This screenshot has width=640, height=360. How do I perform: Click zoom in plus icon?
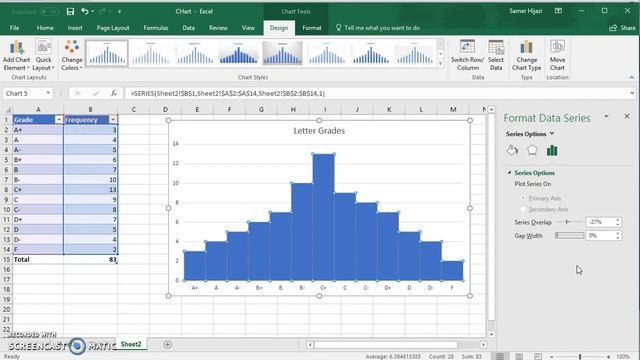tap(608, 357)
